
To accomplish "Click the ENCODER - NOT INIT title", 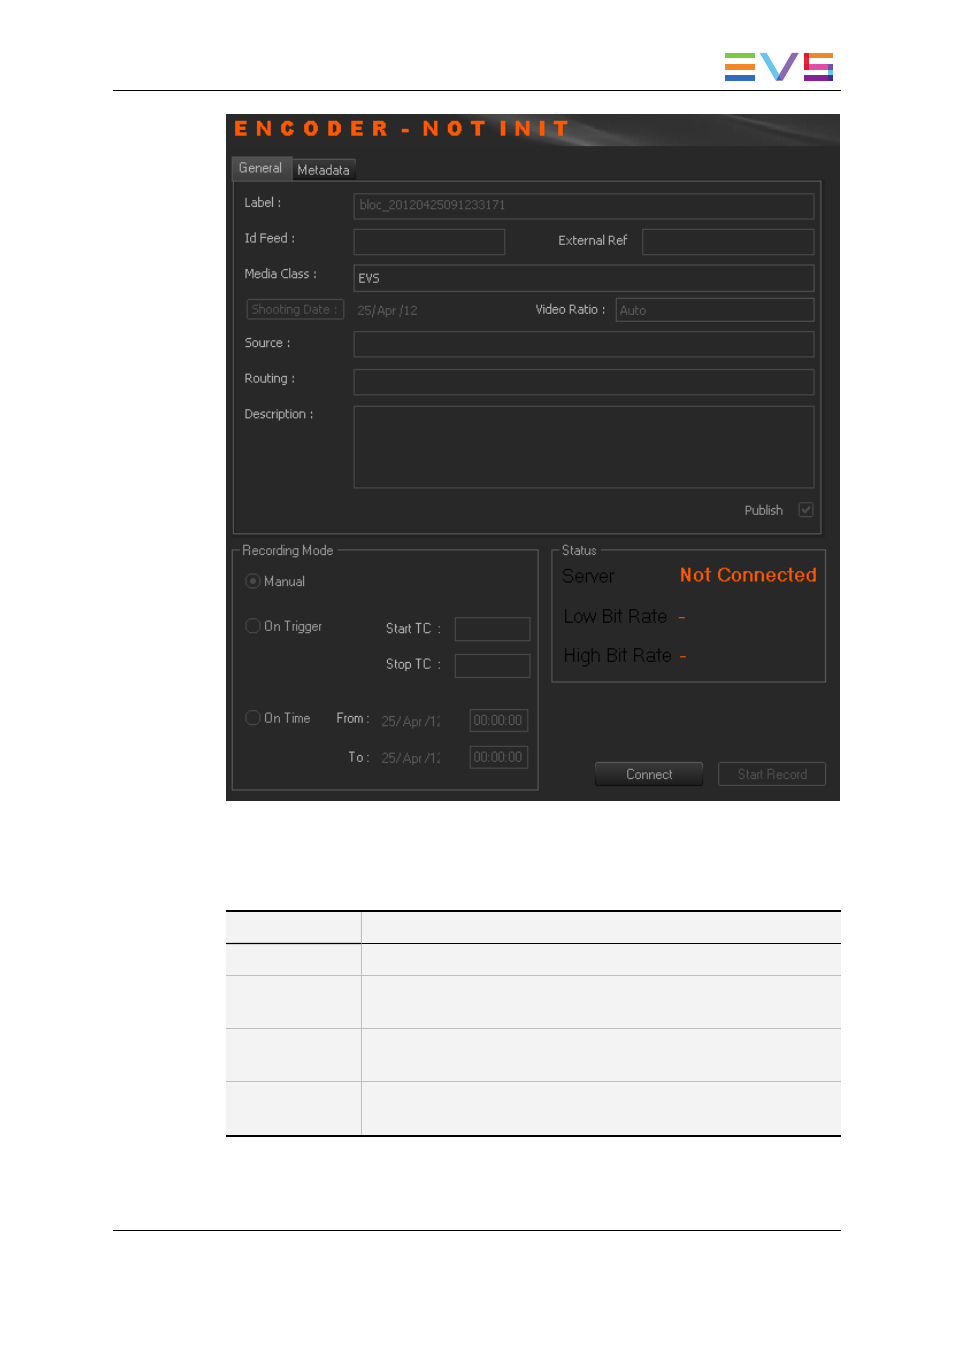I will coord(401,129).
